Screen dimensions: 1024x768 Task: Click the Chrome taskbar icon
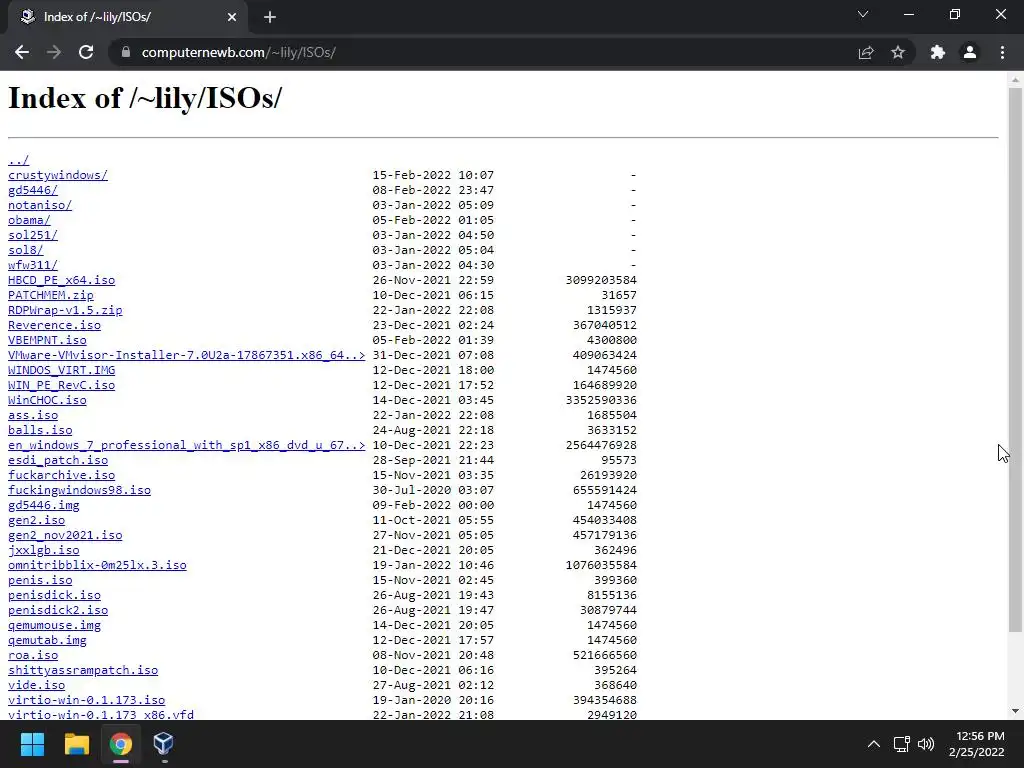click(x=121, y=744)
